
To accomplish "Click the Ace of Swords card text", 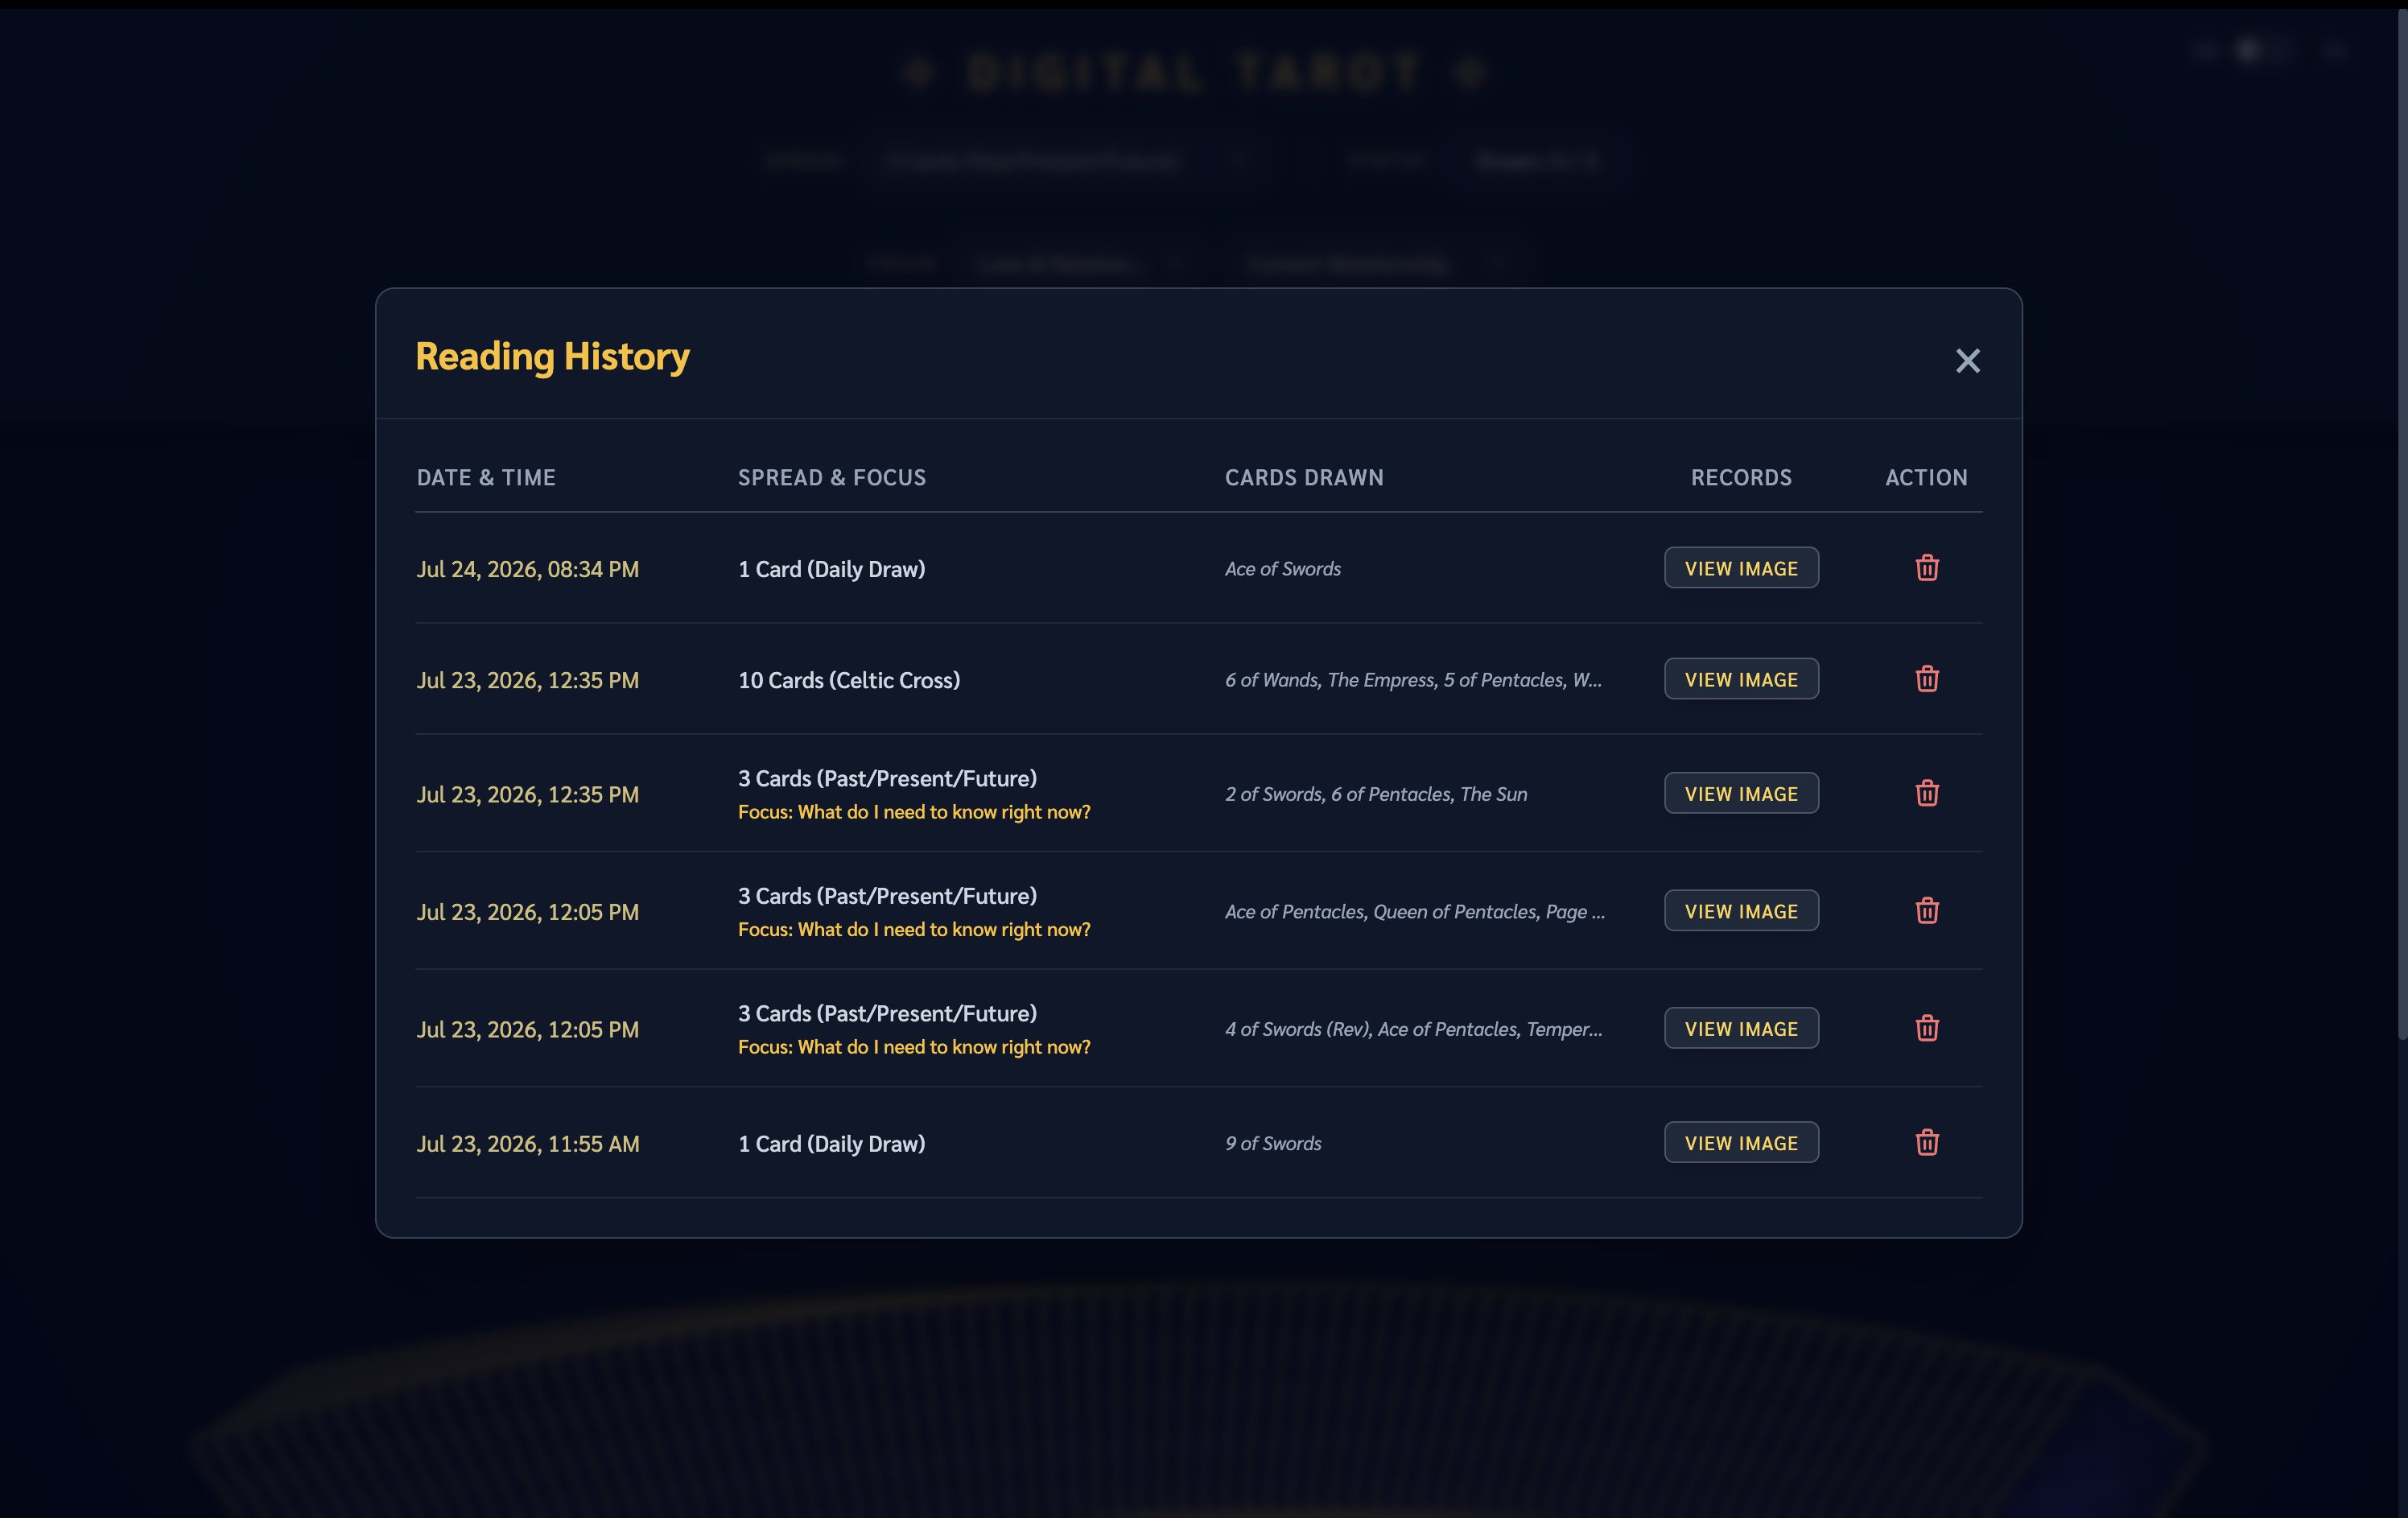I will [1283, 569].
